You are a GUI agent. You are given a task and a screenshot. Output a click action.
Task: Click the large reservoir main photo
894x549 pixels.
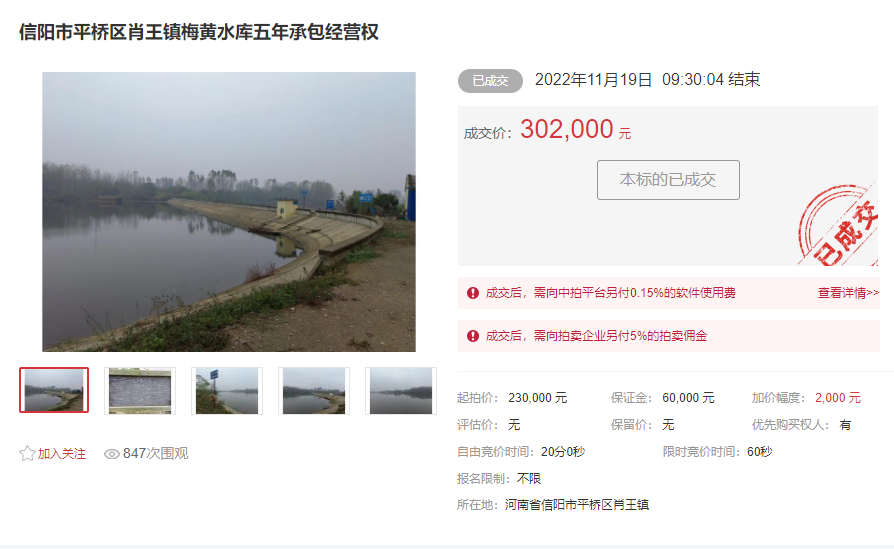[229, 212]
